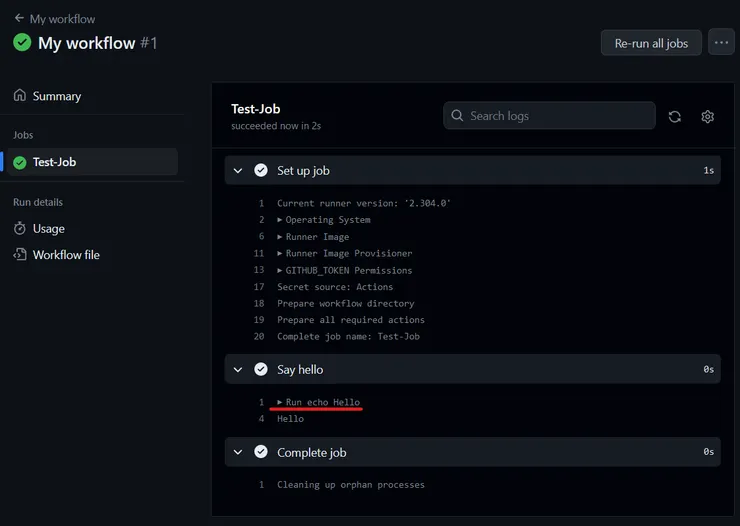
Task: Expand the Operating System log group
Action: [281, 220]
